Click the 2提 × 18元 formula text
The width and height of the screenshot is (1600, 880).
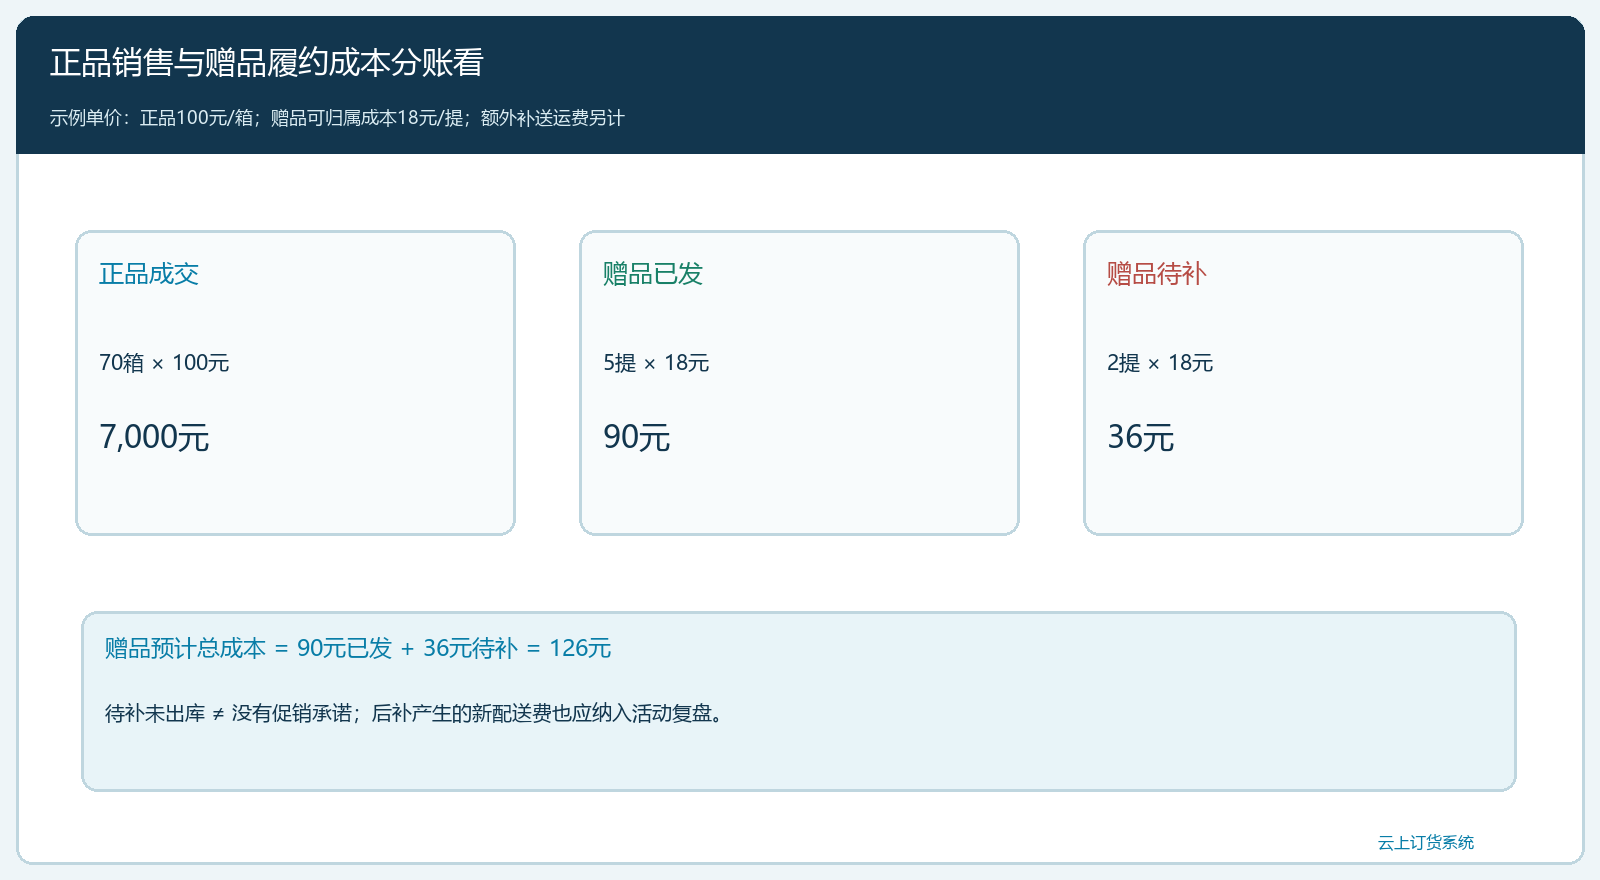pyautogui.click(x=1160, y=363)
